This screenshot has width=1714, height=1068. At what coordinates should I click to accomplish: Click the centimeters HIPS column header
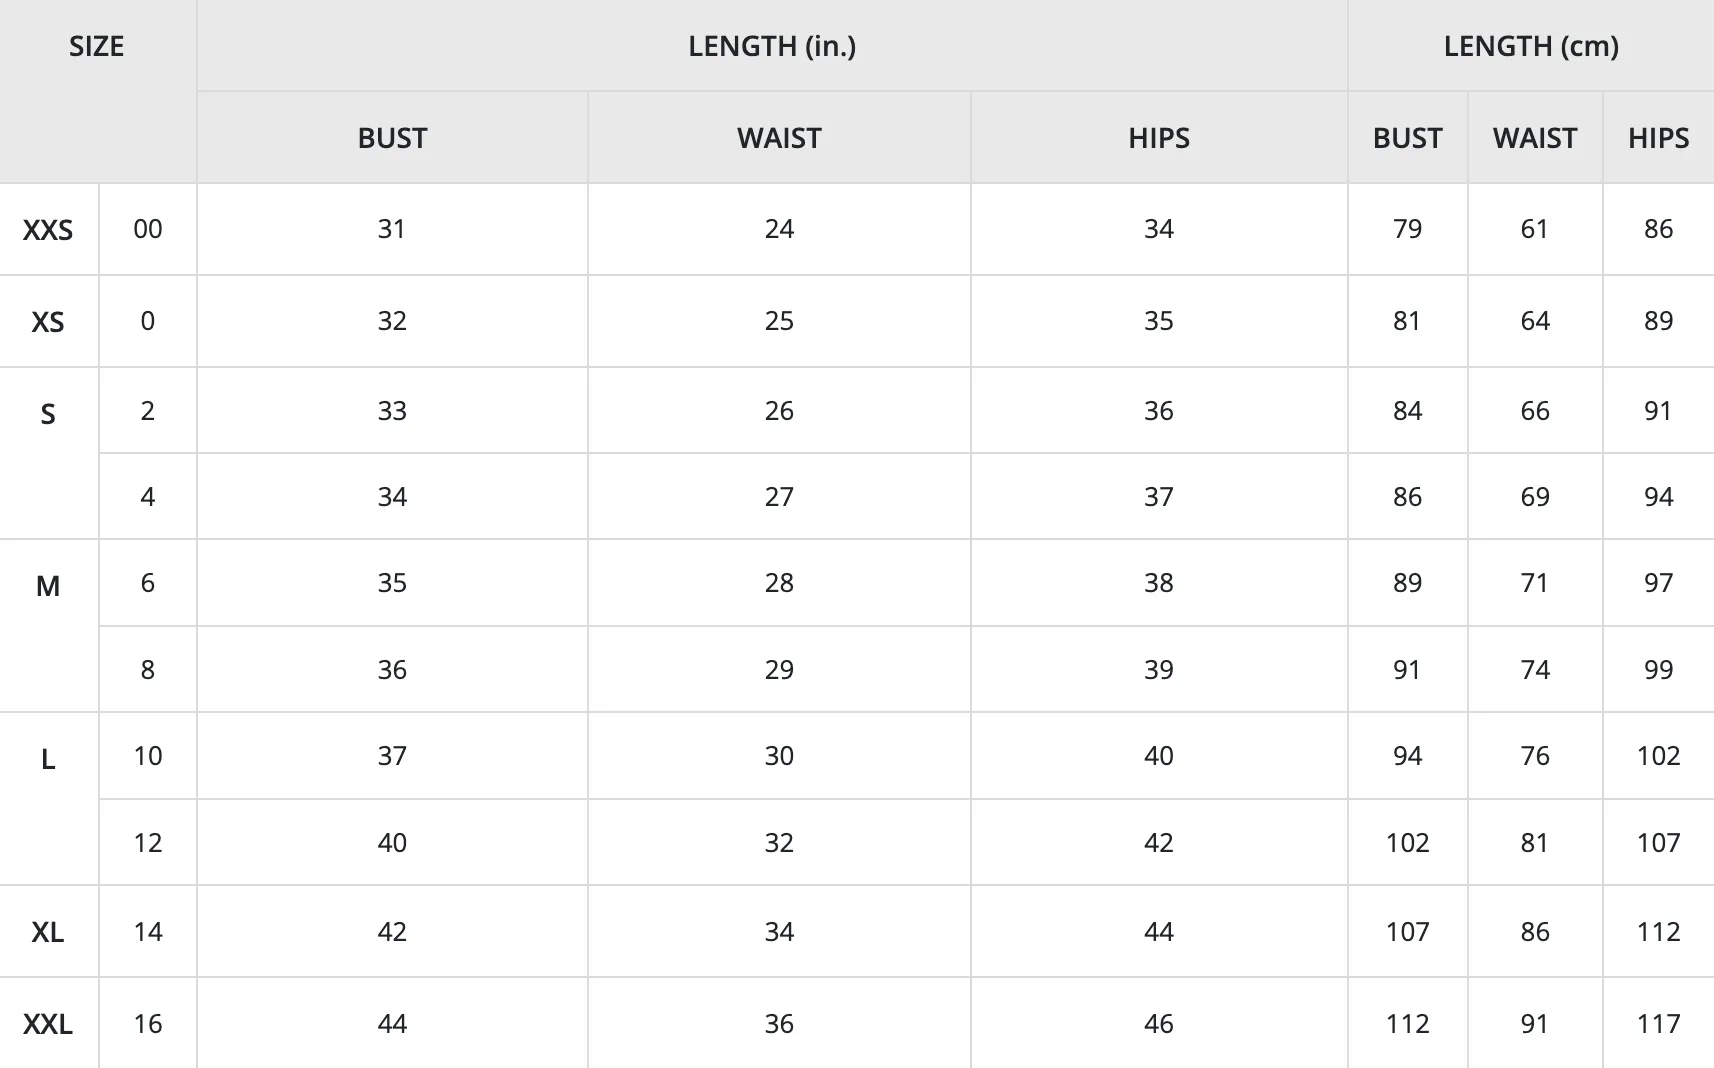[1658, 138]
